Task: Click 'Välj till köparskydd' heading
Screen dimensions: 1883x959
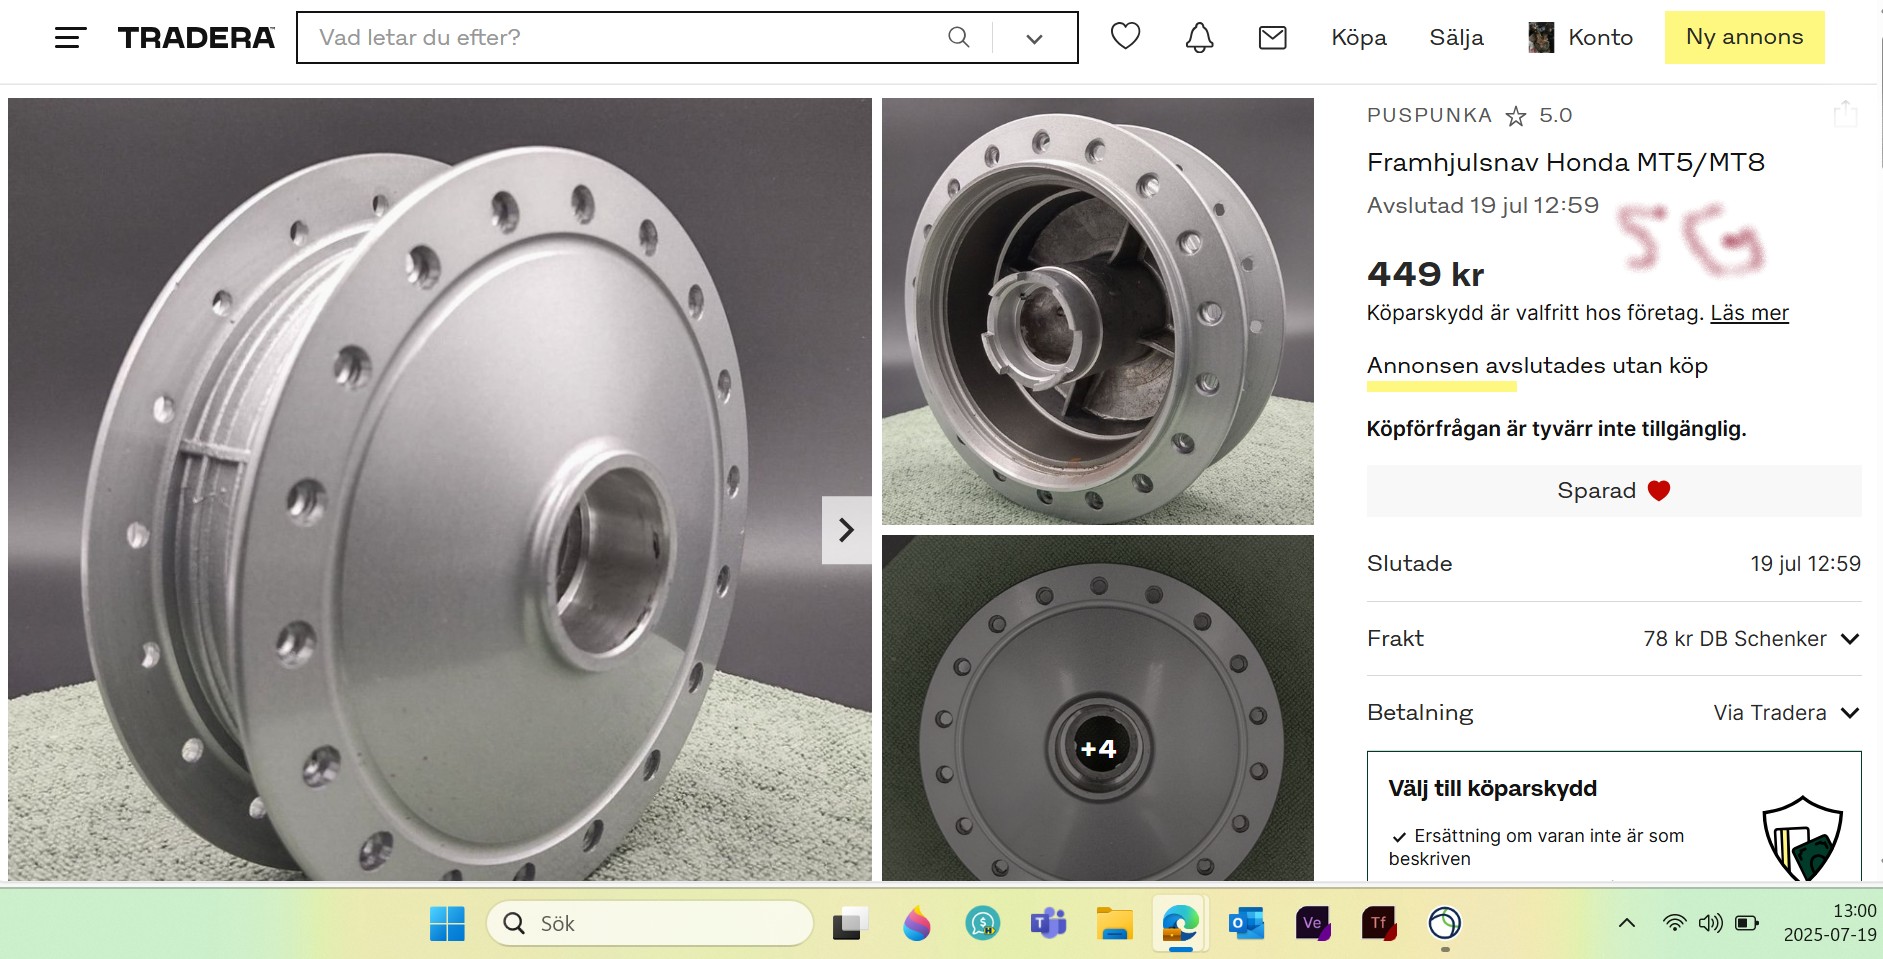Action: [x=1492, y=788]
